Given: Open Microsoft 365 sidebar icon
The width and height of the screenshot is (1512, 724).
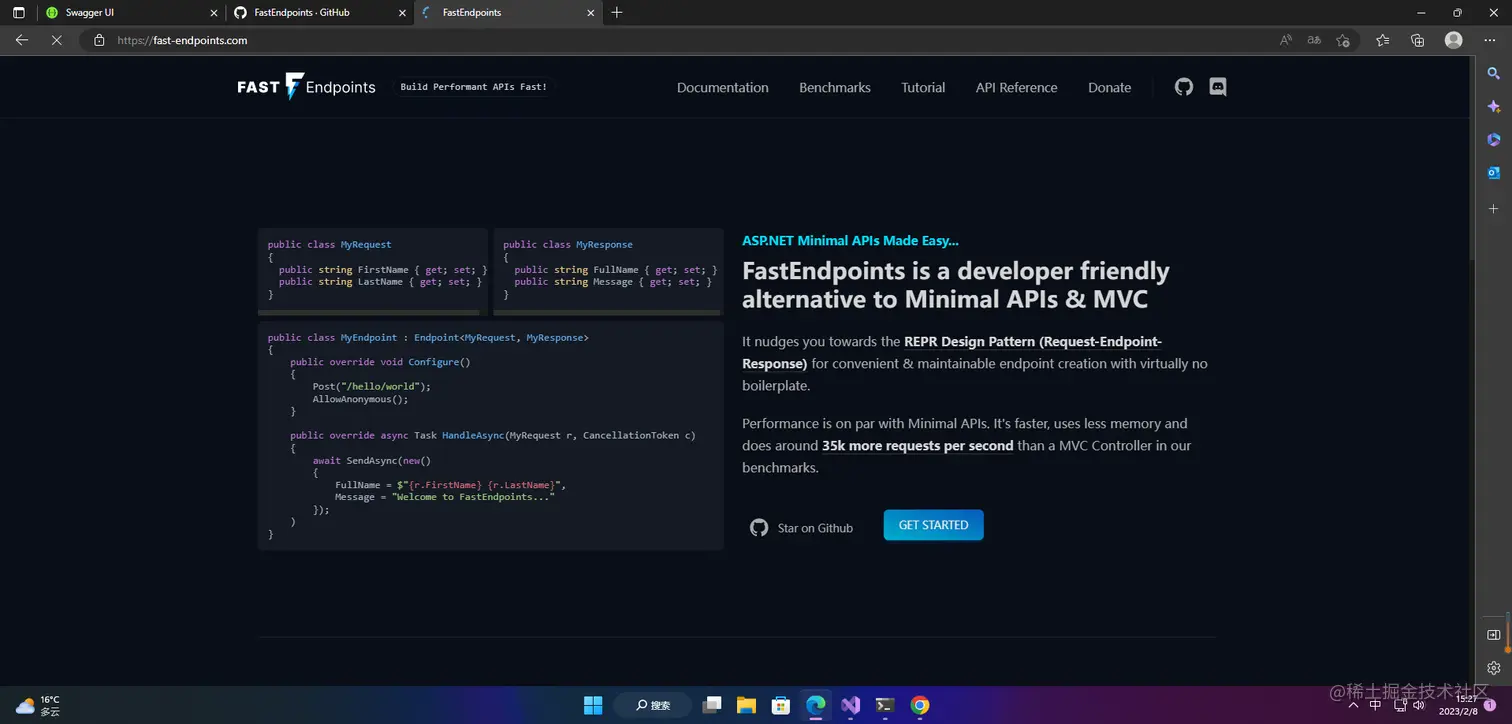Looking at the screenshot, I should point(1494,139).
